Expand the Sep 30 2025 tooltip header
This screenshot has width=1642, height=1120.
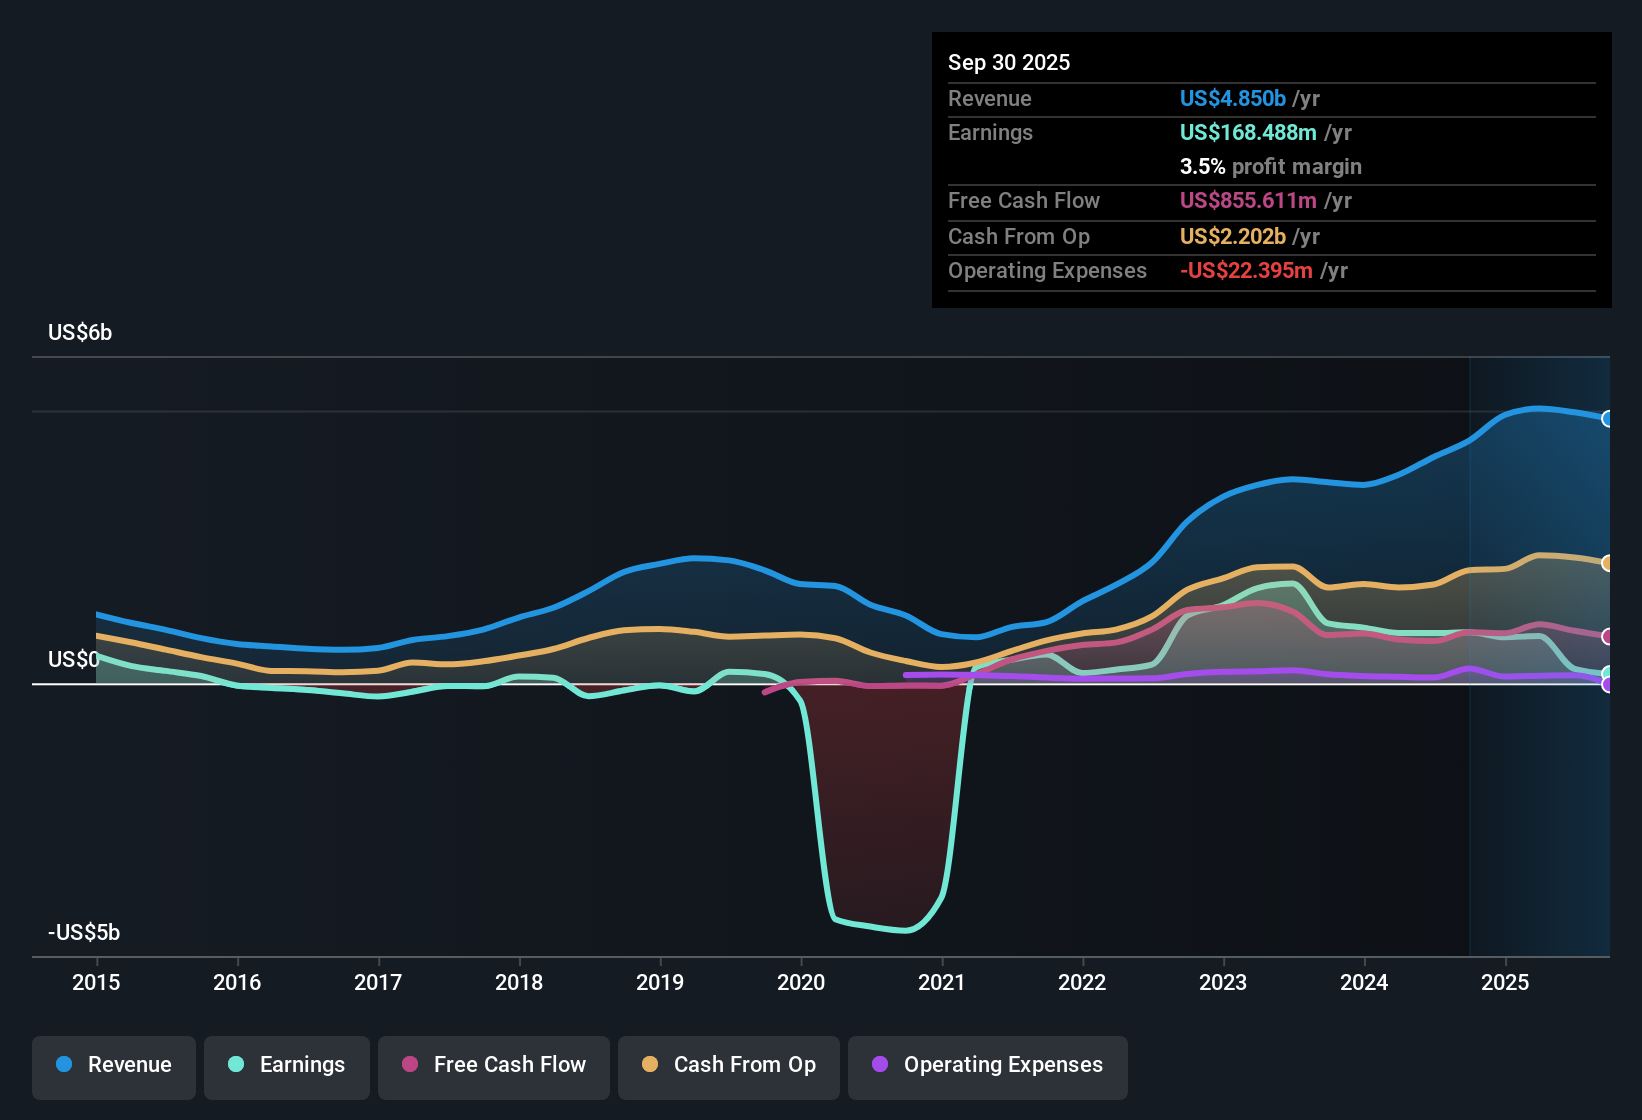(x=1010, y=62)
